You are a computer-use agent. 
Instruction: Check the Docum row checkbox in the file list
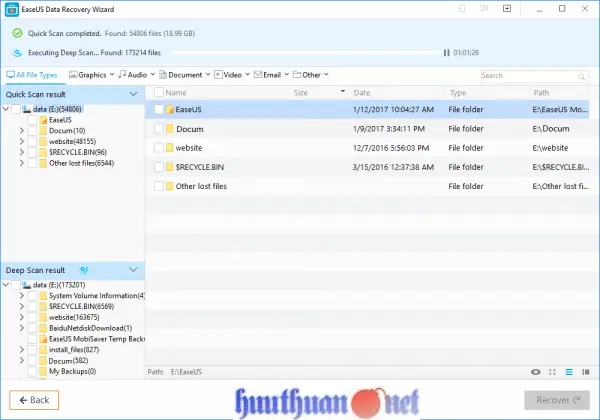pyautogui.click(x=159, y=129)
